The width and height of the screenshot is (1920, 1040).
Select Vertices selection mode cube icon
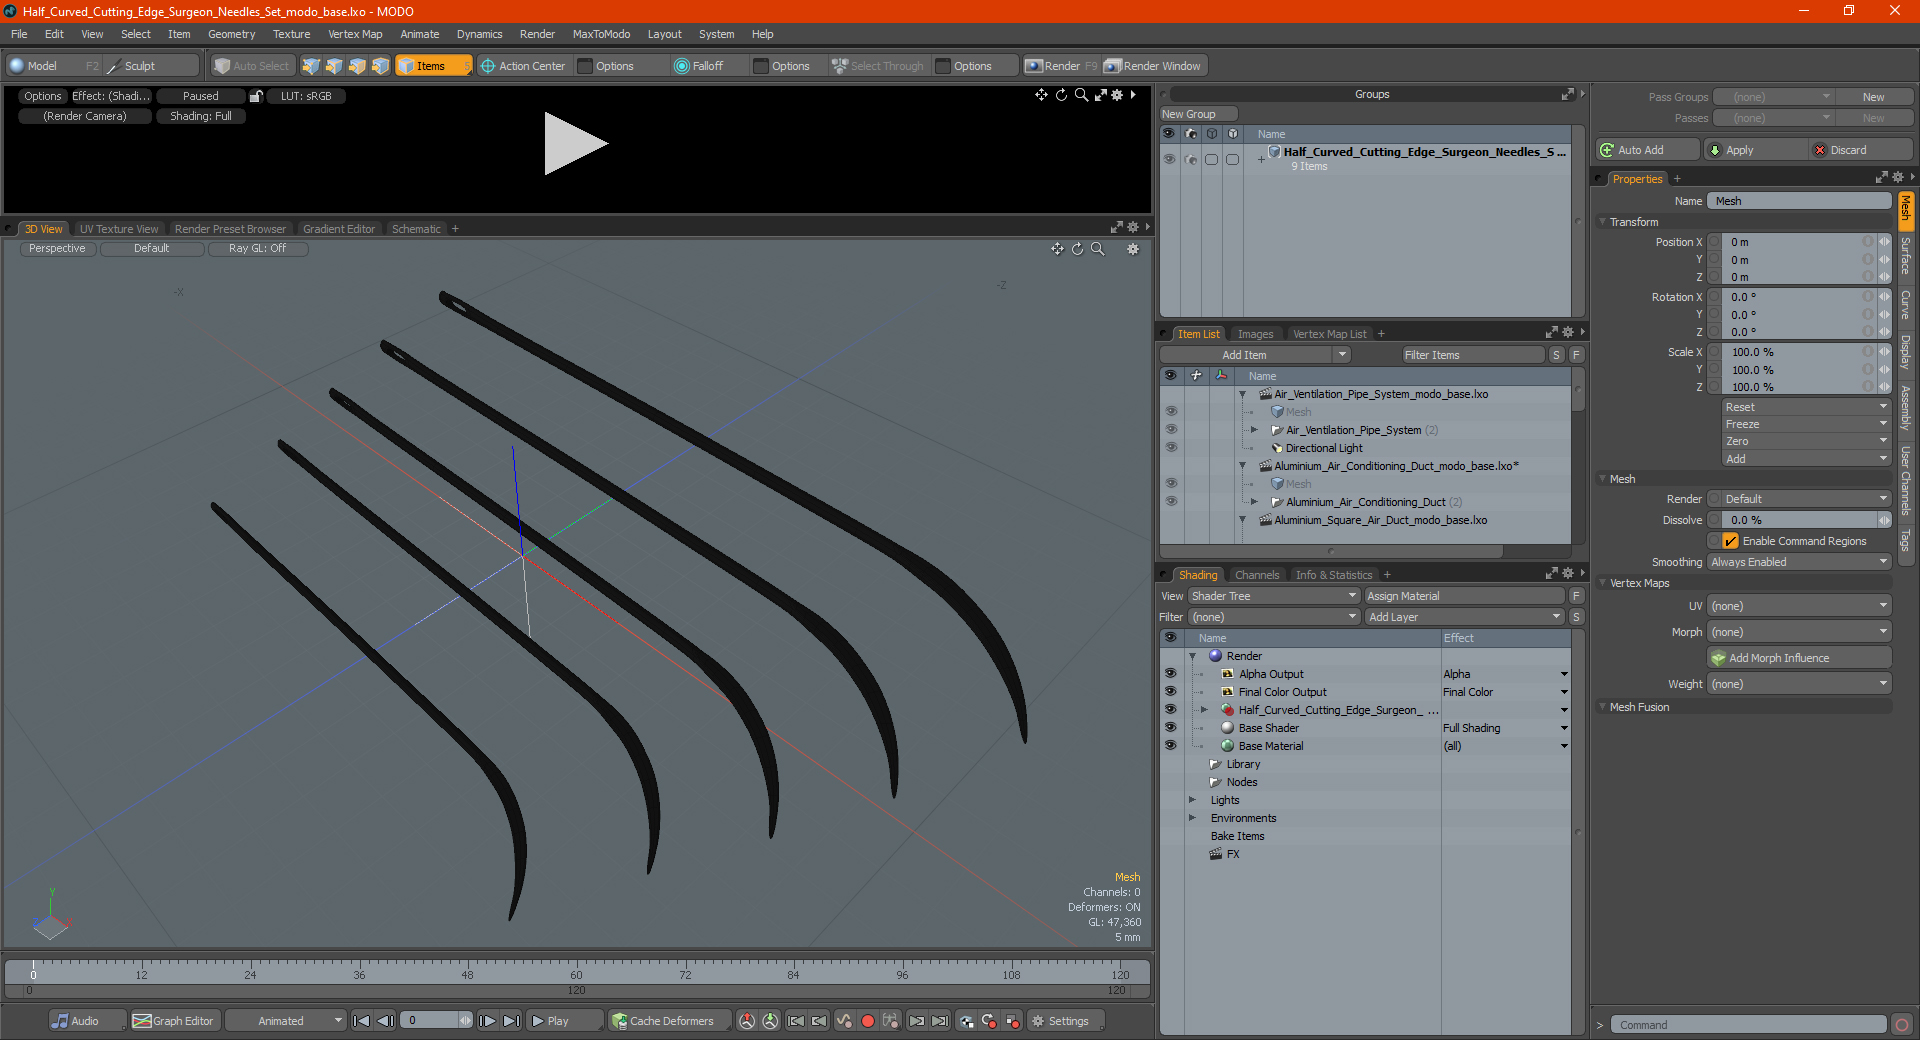click(311, 66)
